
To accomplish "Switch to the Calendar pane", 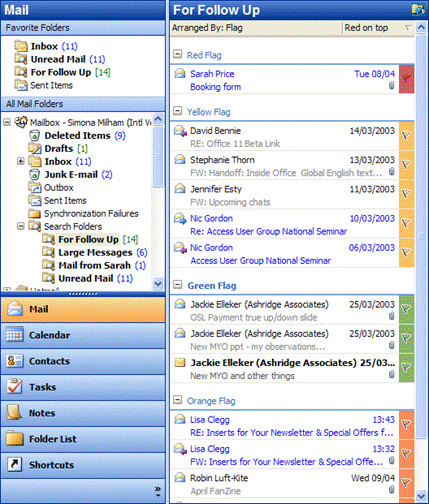I will coord(83,335).
